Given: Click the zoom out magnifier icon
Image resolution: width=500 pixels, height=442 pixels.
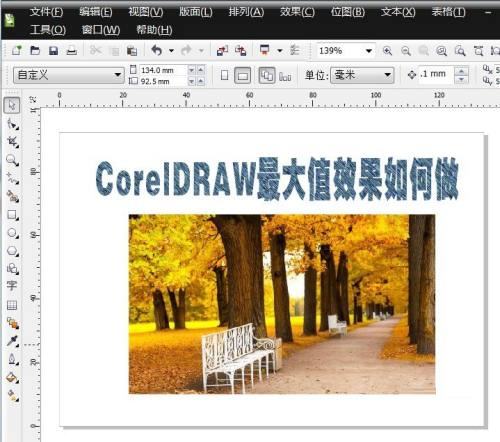Looking at the screenshot, I should point(406,51).
